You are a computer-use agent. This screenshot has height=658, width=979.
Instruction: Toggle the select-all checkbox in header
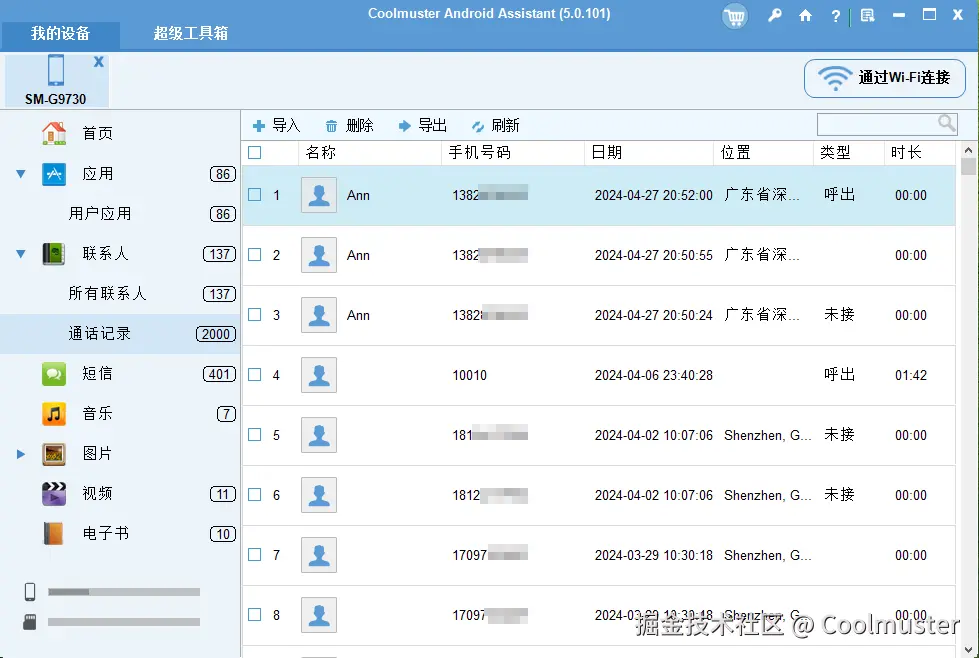pos(255,152)
